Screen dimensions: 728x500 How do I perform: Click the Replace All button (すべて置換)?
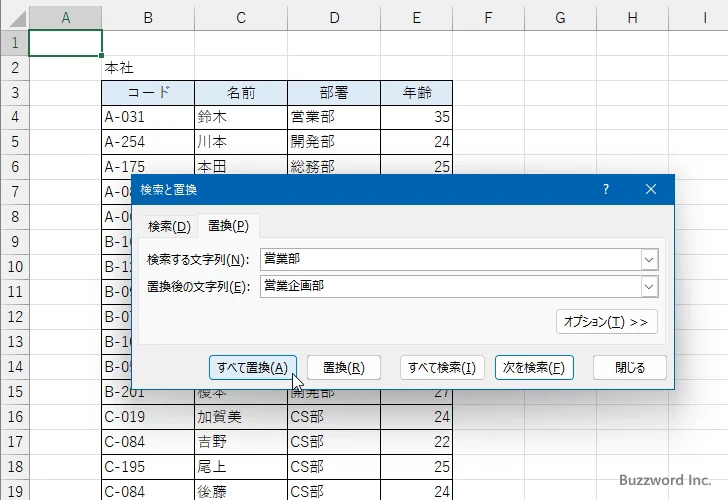coord(252,367)
